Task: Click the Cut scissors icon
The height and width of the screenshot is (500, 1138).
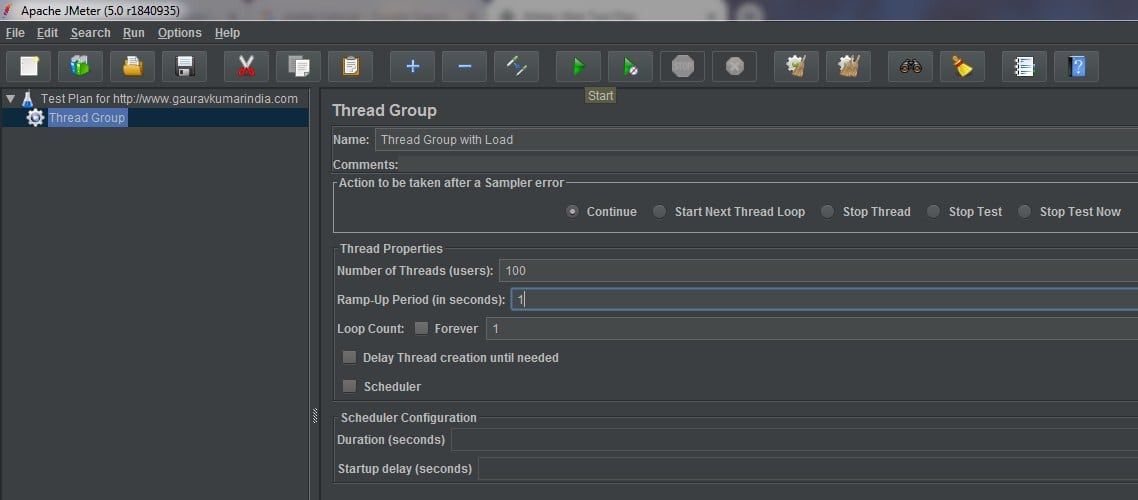Action: [246, 67]
